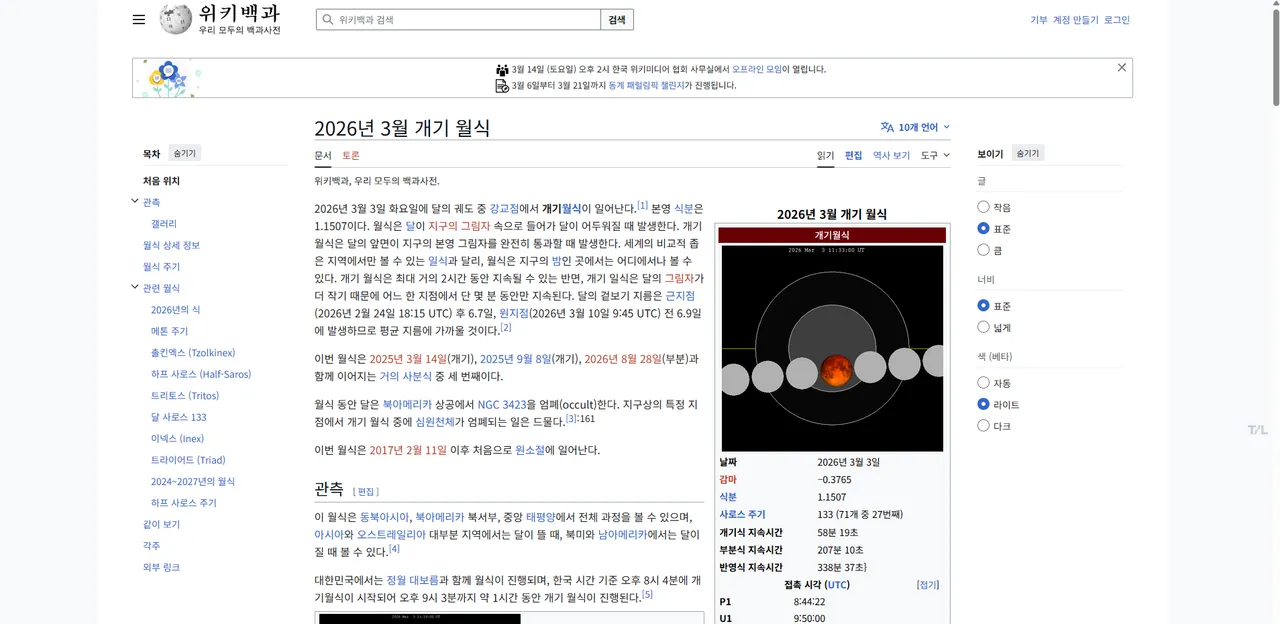Click the flower illustration in the banner
1280x624 pixels.
click(168, 78)
